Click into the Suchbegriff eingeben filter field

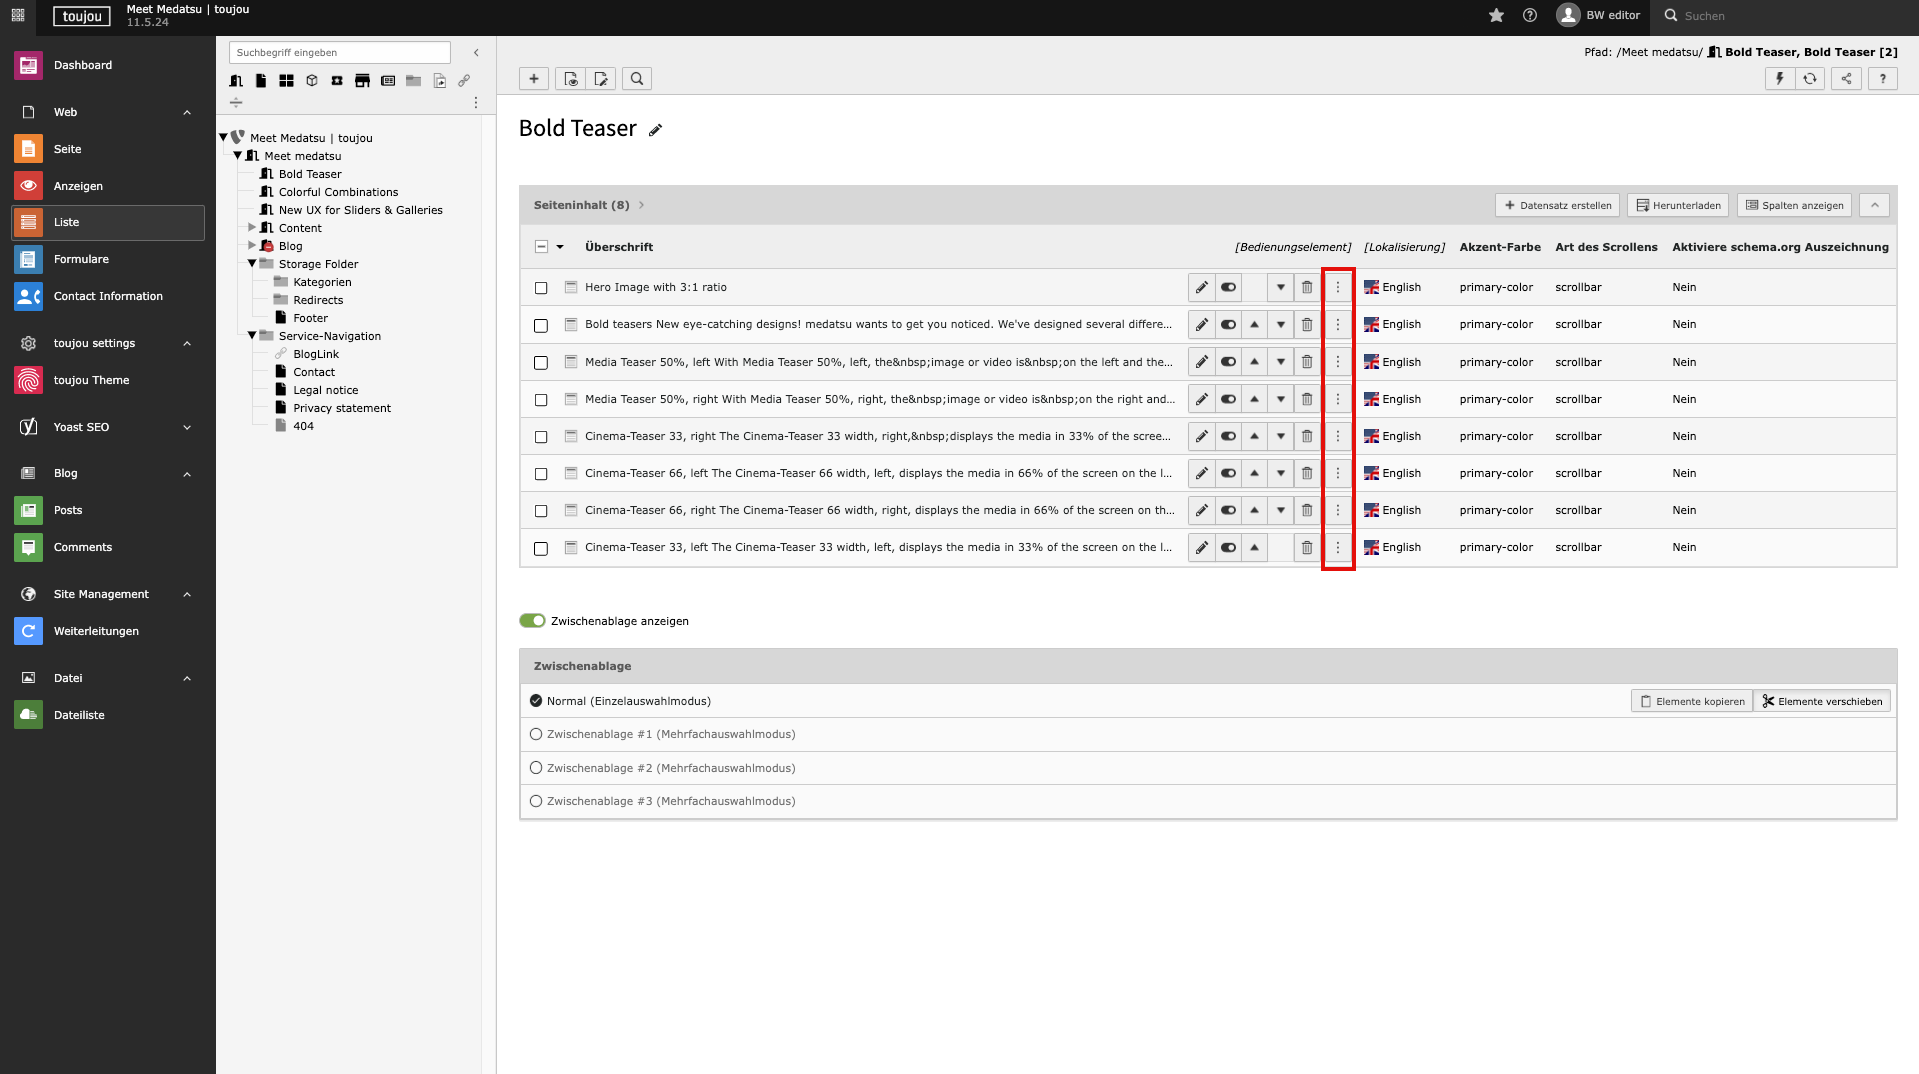[x=339, y=52]
